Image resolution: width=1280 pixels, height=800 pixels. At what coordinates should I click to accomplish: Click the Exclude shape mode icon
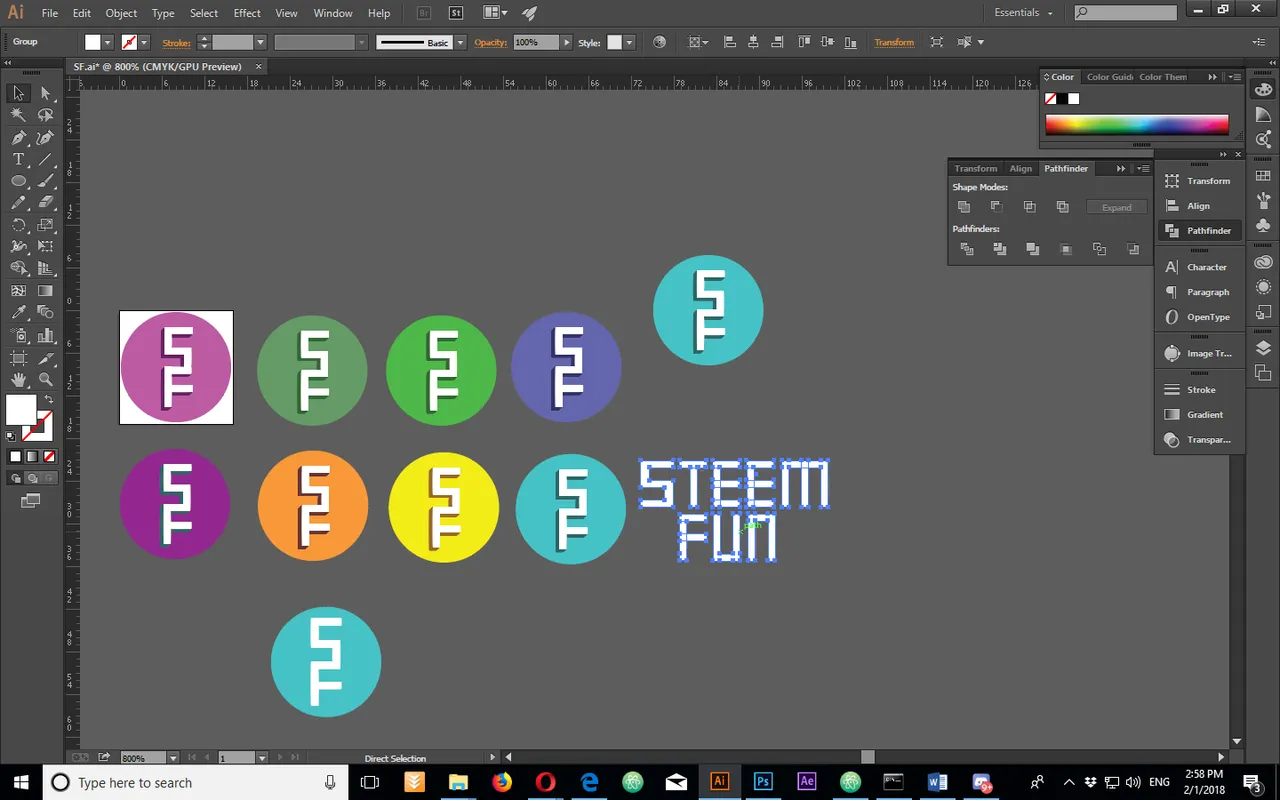1063,207
